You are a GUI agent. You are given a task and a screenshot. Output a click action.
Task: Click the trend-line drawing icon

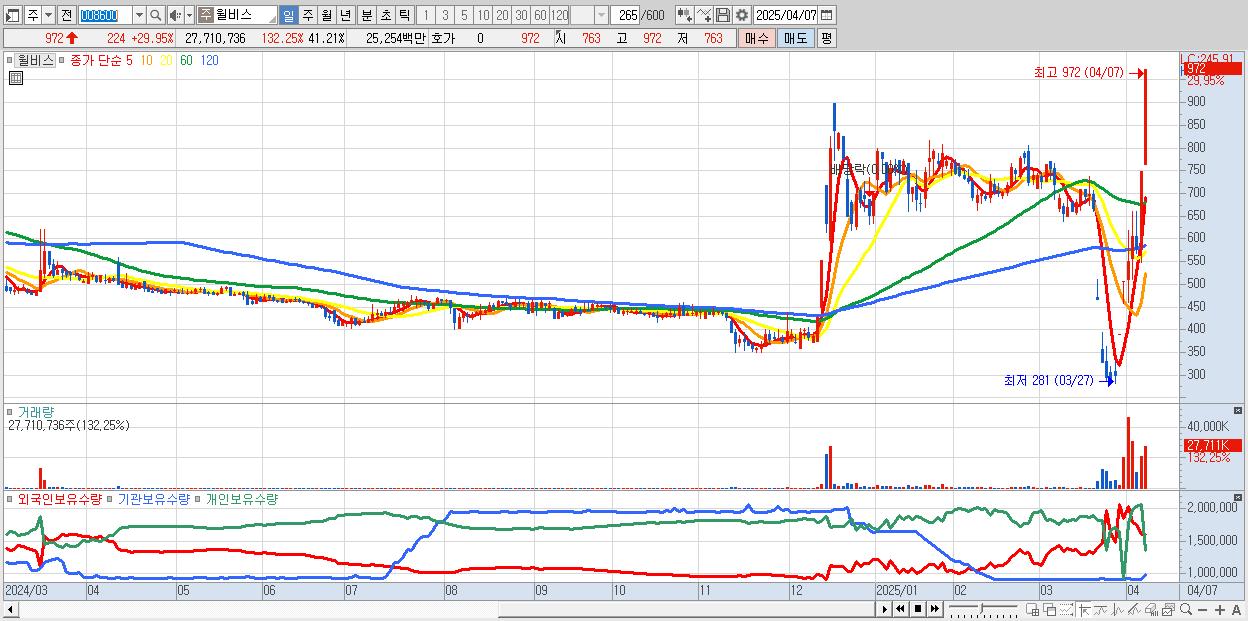pyautogui.click(x=1101, y=610)
